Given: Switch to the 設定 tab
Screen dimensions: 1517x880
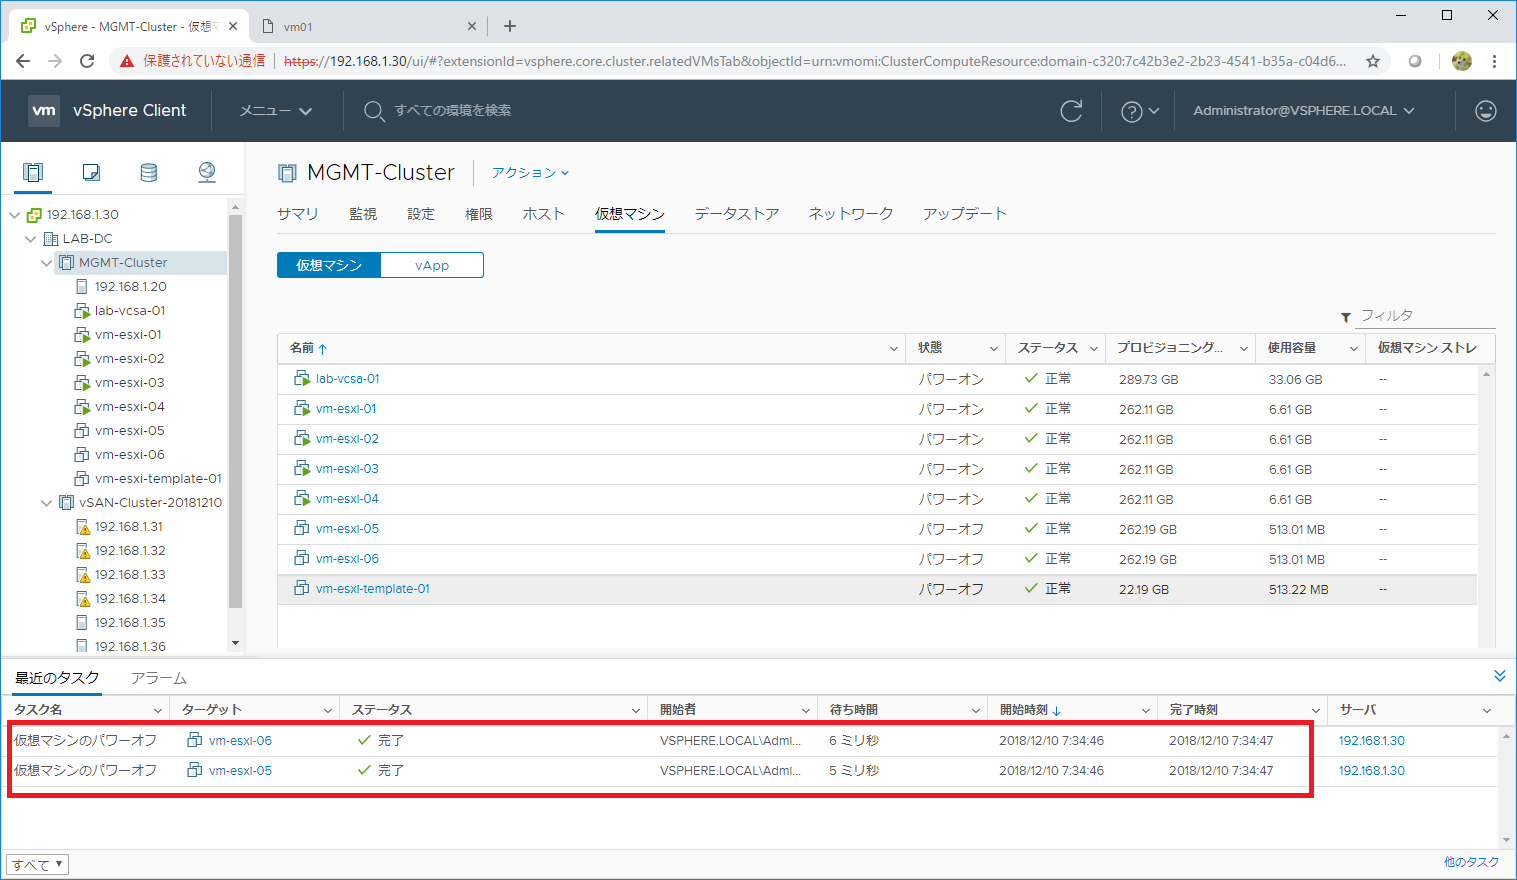Looking at the screenshot, I should (x=421, y=214).
